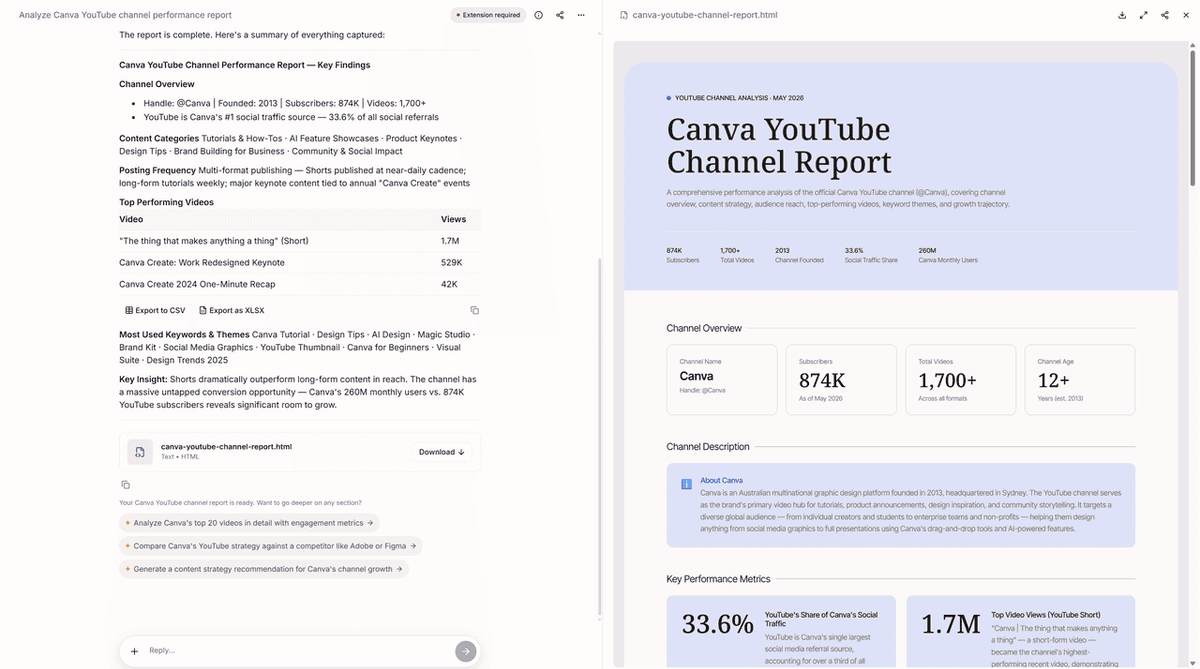The height and width of the screenshot is (669, 1200).
Task: Select 'Compare Canva's YouTube strategy' suggestion
Action: 270,546
